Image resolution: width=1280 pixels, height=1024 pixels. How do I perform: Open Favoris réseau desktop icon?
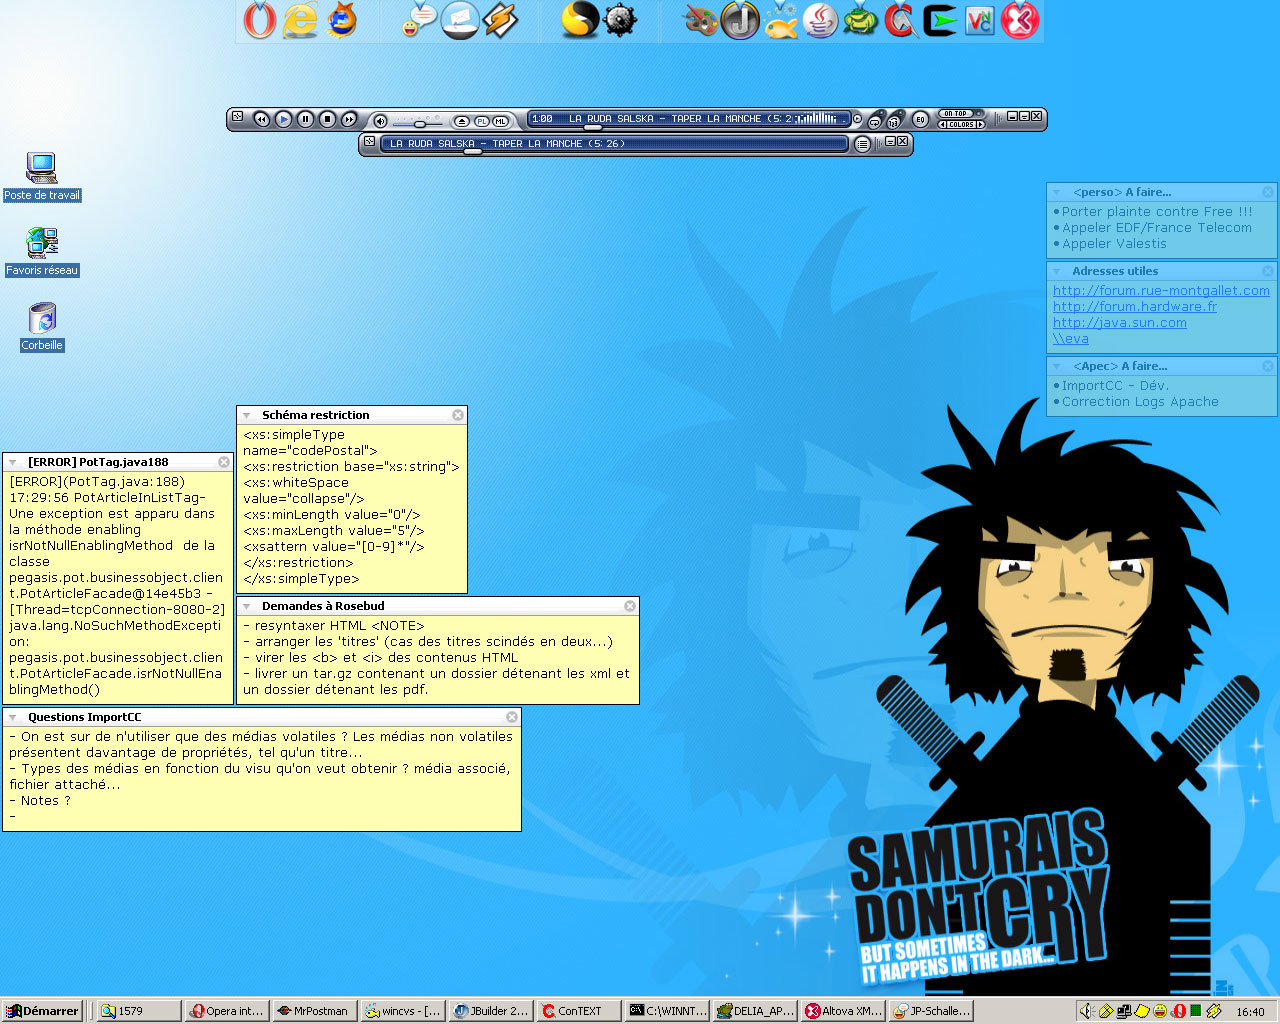(x=42, y=252)
